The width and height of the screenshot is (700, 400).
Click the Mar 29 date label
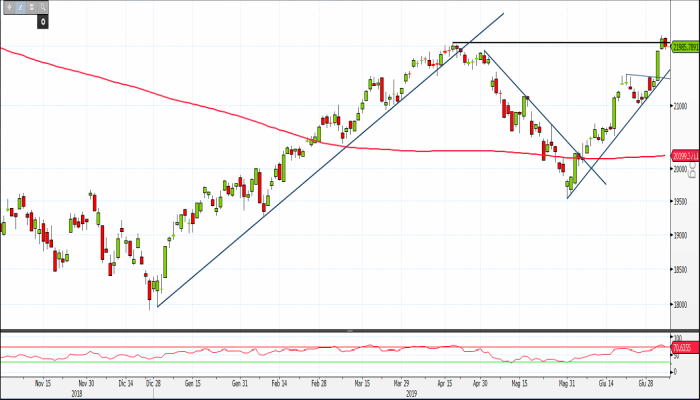click(x=401, y=383)
